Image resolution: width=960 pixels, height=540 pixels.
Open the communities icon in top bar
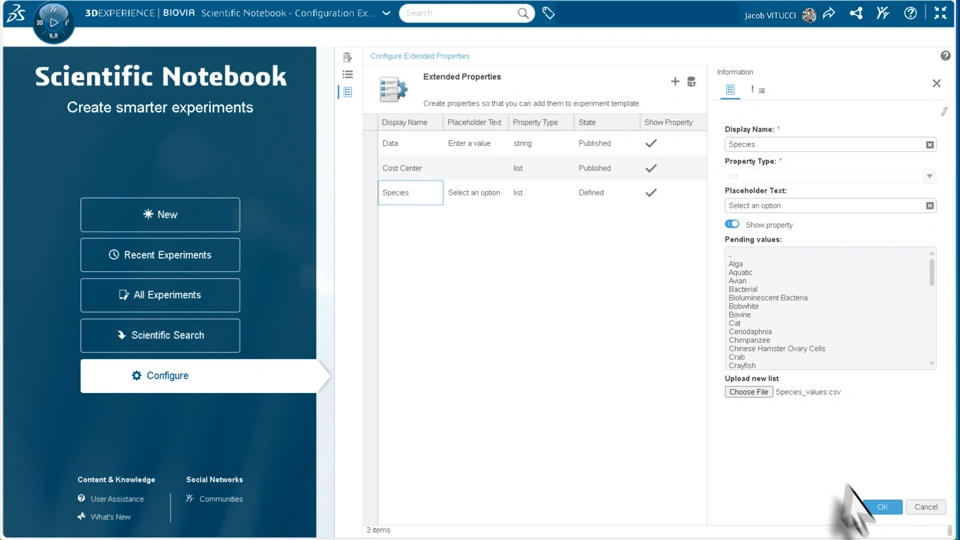tap(882, 13)
